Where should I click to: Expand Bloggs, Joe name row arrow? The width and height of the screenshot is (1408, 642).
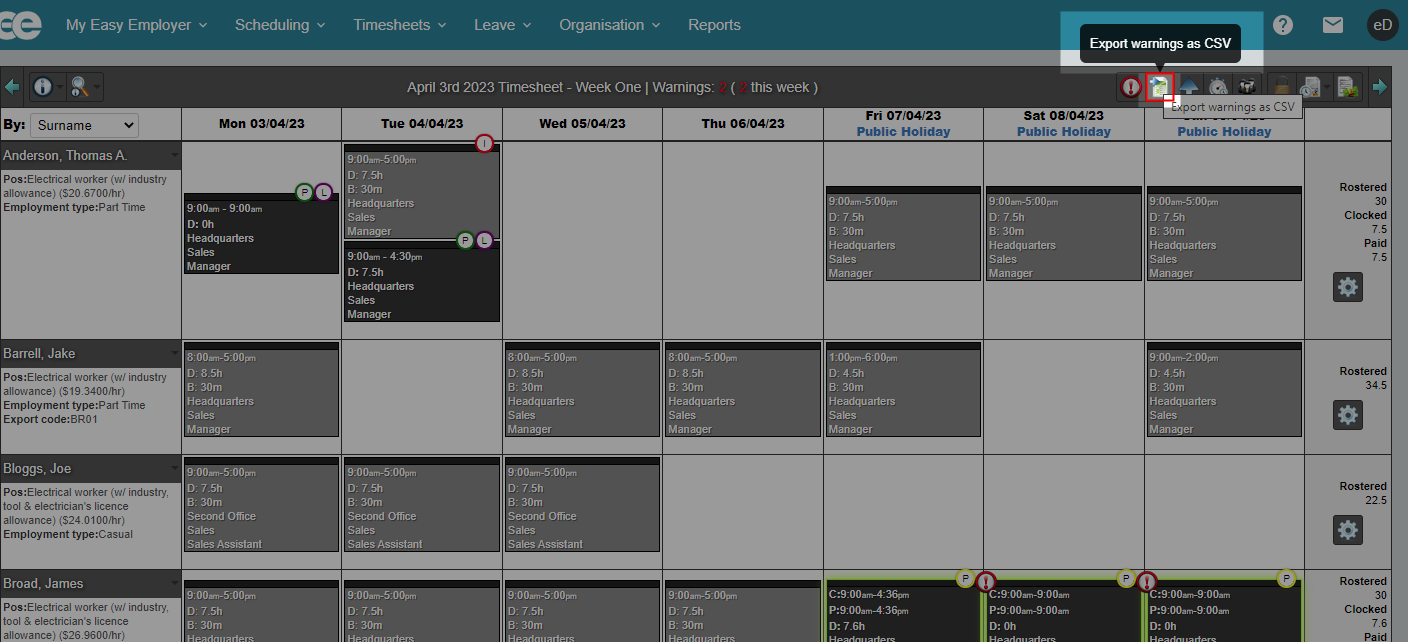click(174, 469)
